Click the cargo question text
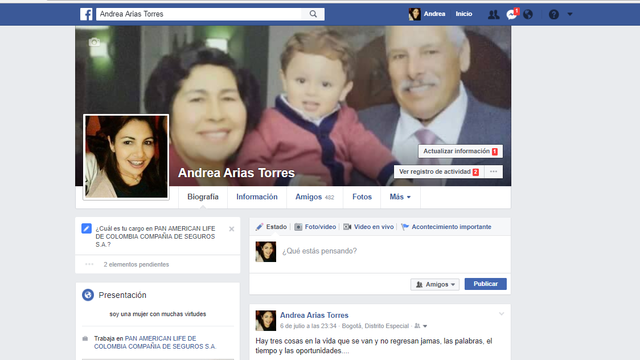The image size is (640, 360). [156, 236]
